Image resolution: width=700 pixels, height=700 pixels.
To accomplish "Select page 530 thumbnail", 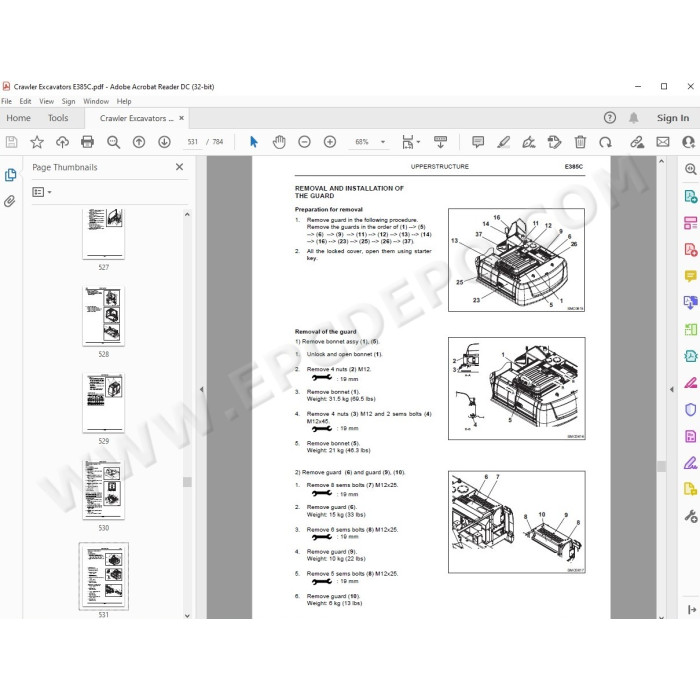I will 104,490.
